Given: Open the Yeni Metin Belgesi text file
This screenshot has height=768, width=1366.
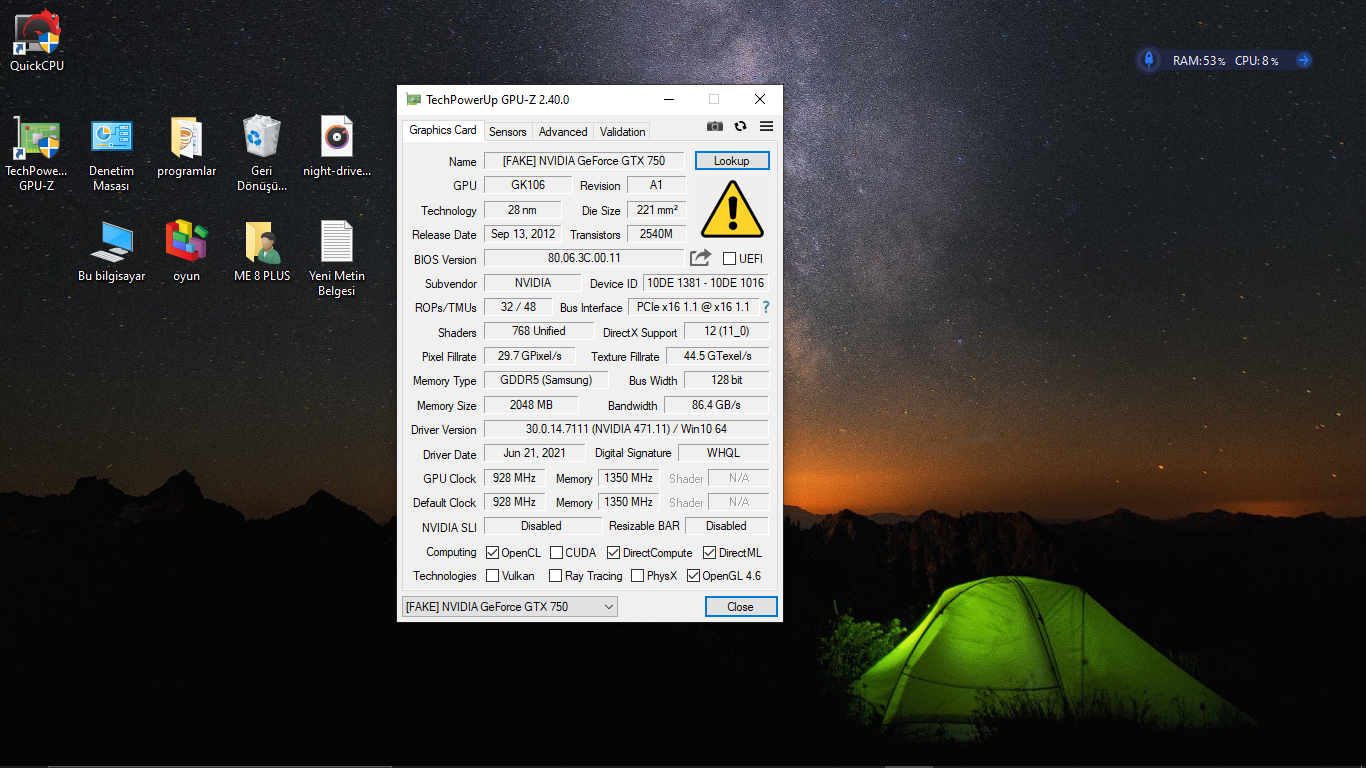Looking at the screenshot, I should click(337, 258).
